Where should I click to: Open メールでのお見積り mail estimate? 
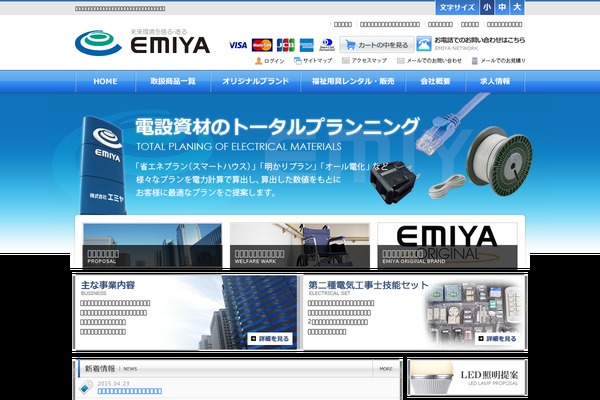pyautogui.click(x=498, y=60)
